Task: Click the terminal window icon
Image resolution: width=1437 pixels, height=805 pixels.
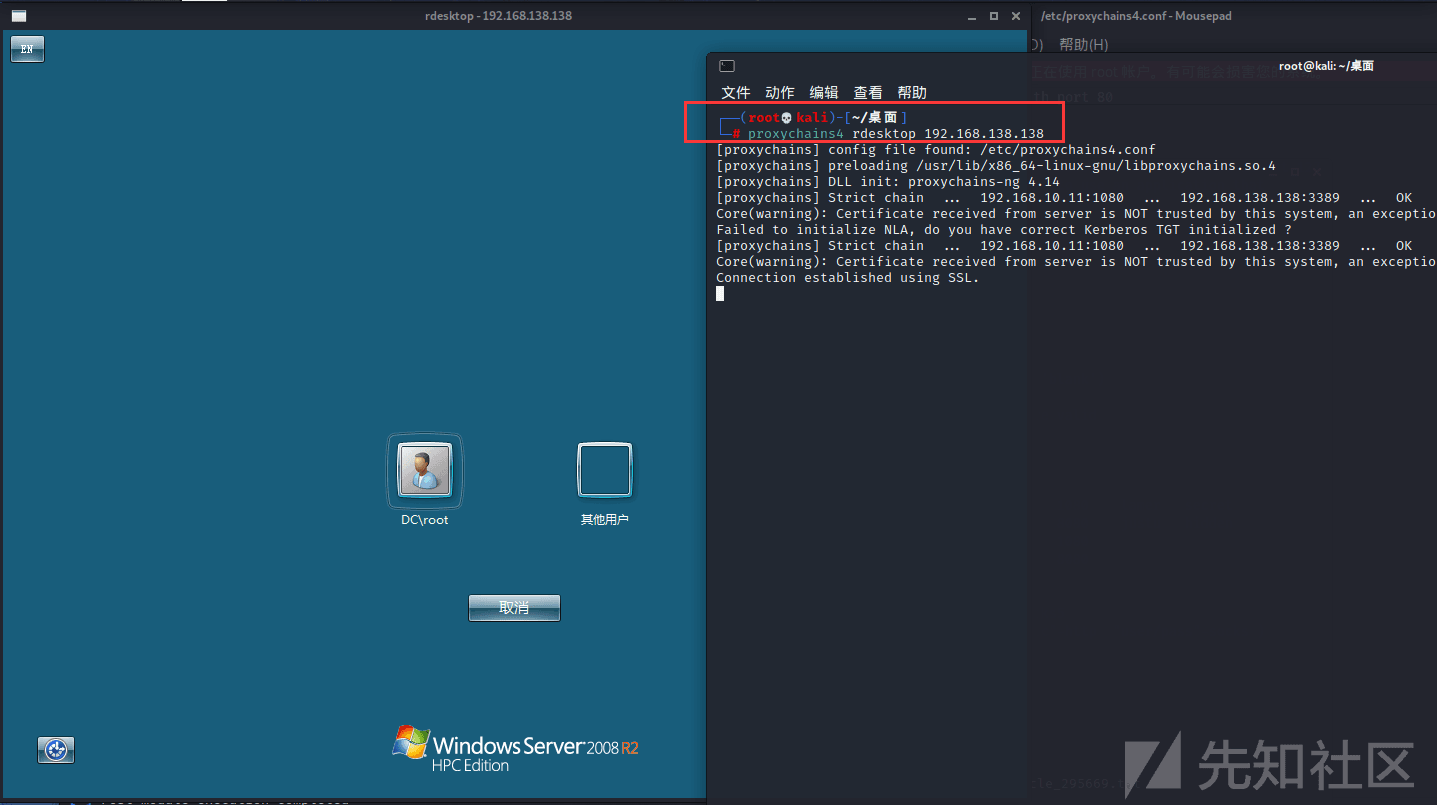Action: click(x=727, y=66)
